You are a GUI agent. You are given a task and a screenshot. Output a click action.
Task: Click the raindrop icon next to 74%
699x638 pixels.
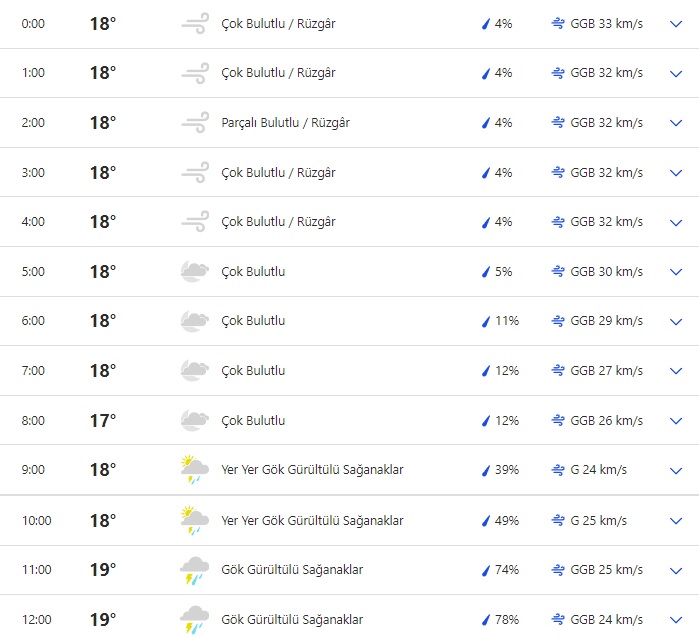tap(486, 570)
